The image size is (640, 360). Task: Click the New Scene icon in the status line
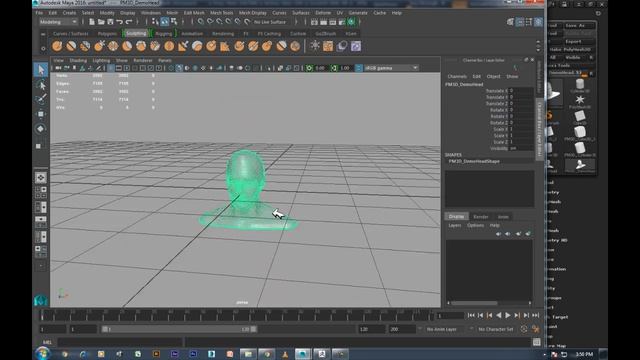pyautogui.click(x=92, y=22)
